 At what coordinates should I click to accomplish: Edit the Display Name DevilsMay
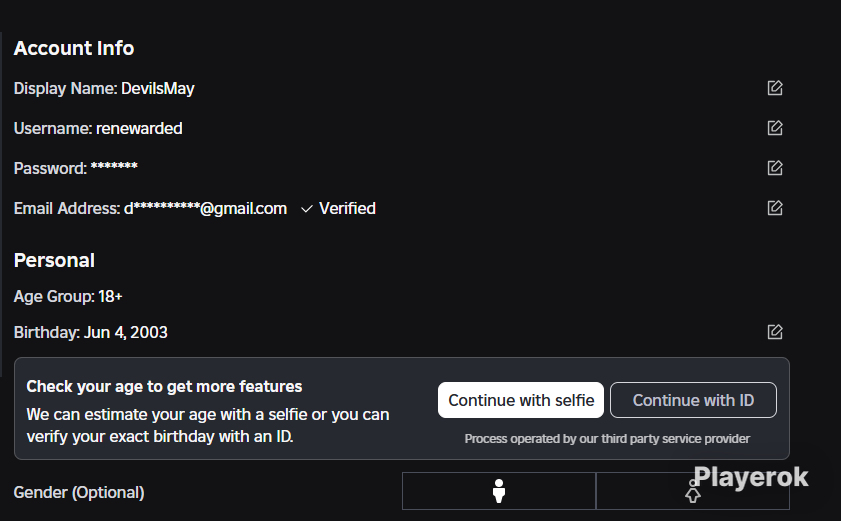774,88
